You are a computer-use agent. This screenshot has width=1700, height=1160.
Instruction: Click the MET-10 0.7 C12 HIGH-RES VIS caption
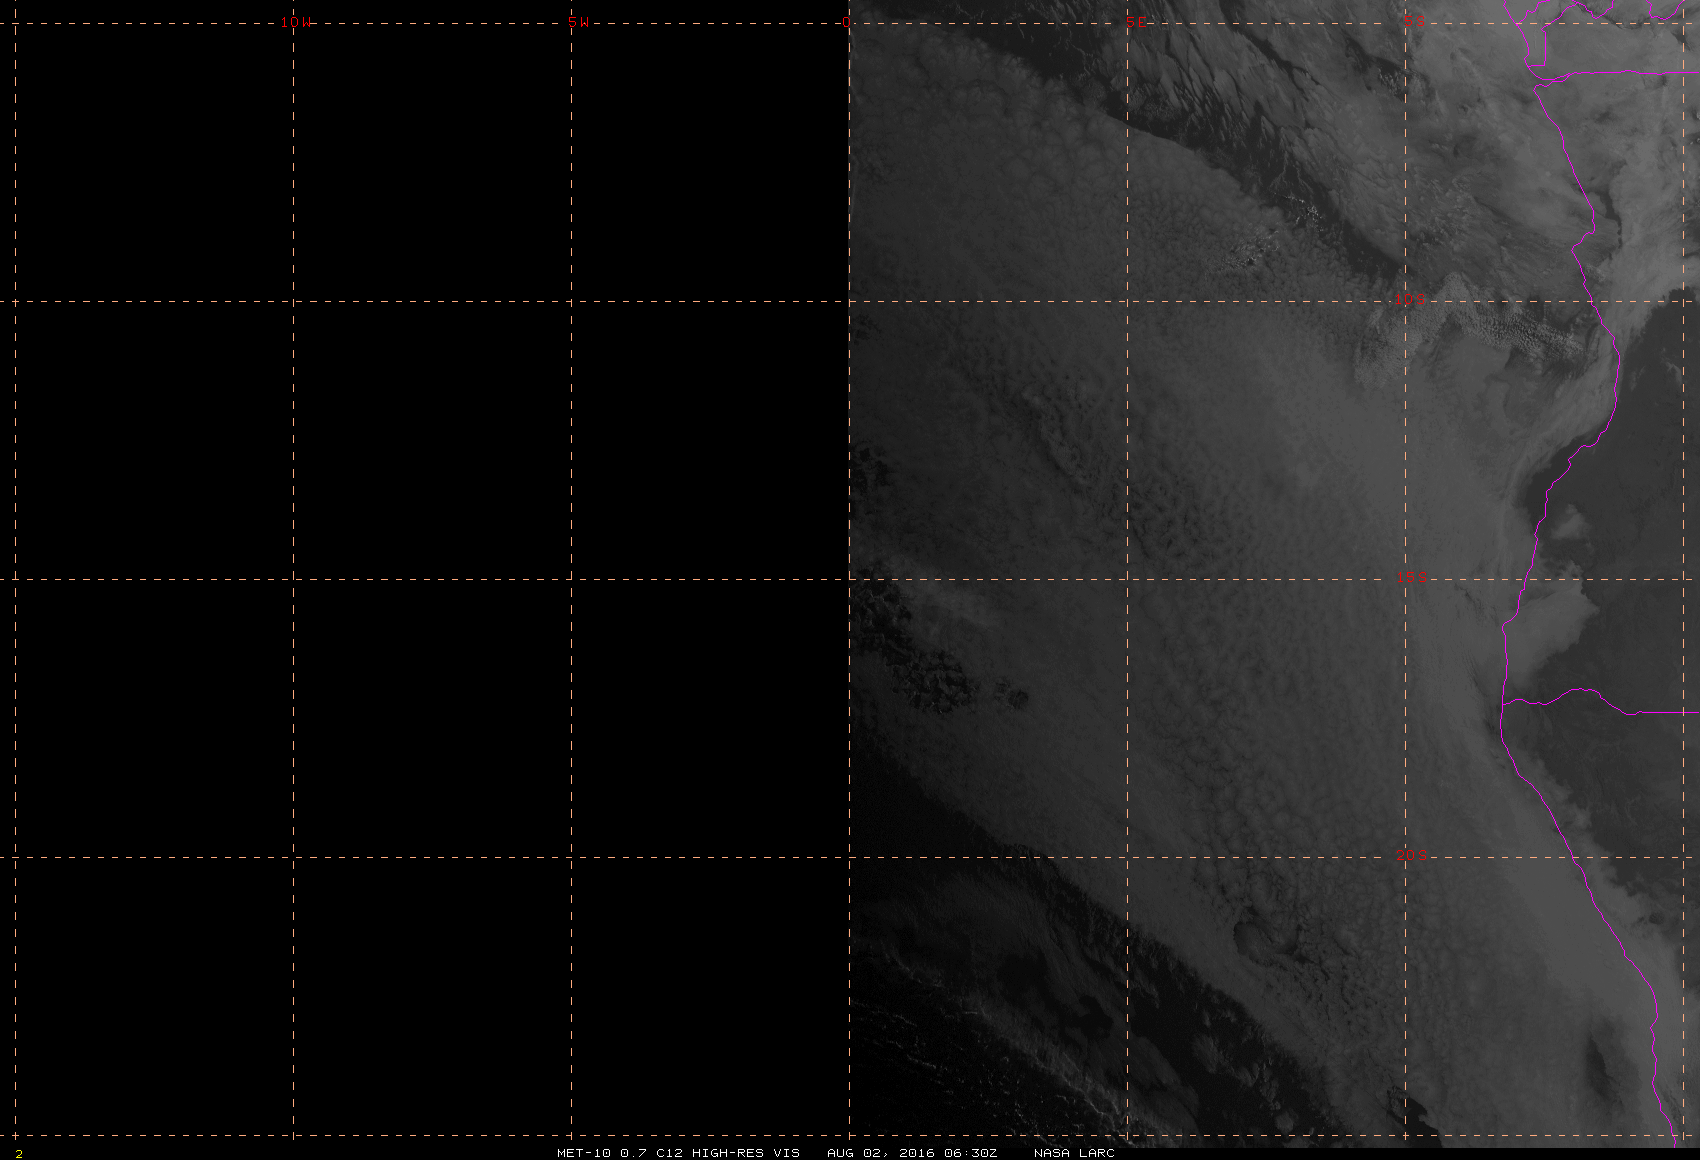(x=678, y=1153)
